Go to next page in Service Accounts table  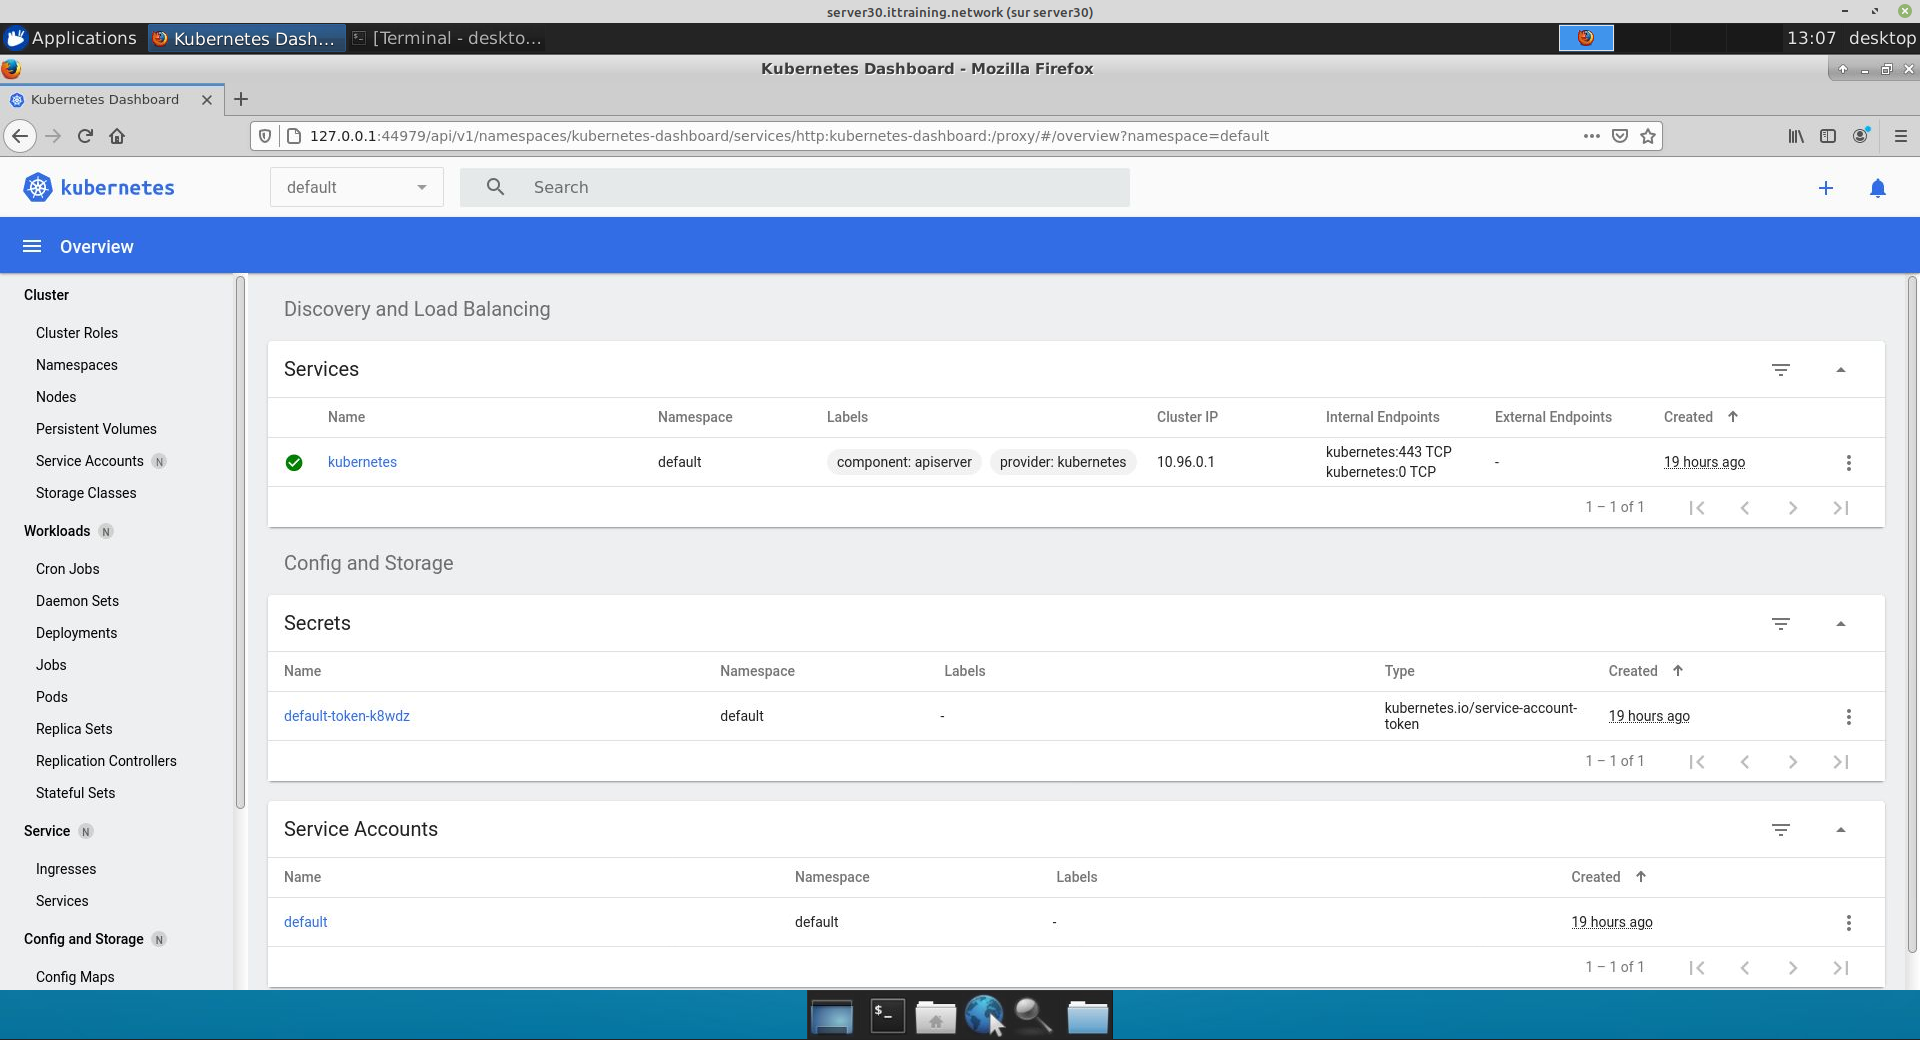click(x=1792, y=968)
